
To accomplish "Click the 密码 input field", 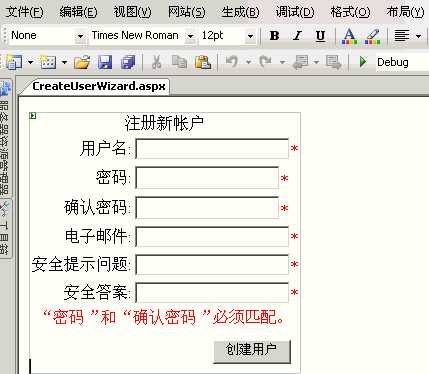I will [x=207, y=178].
